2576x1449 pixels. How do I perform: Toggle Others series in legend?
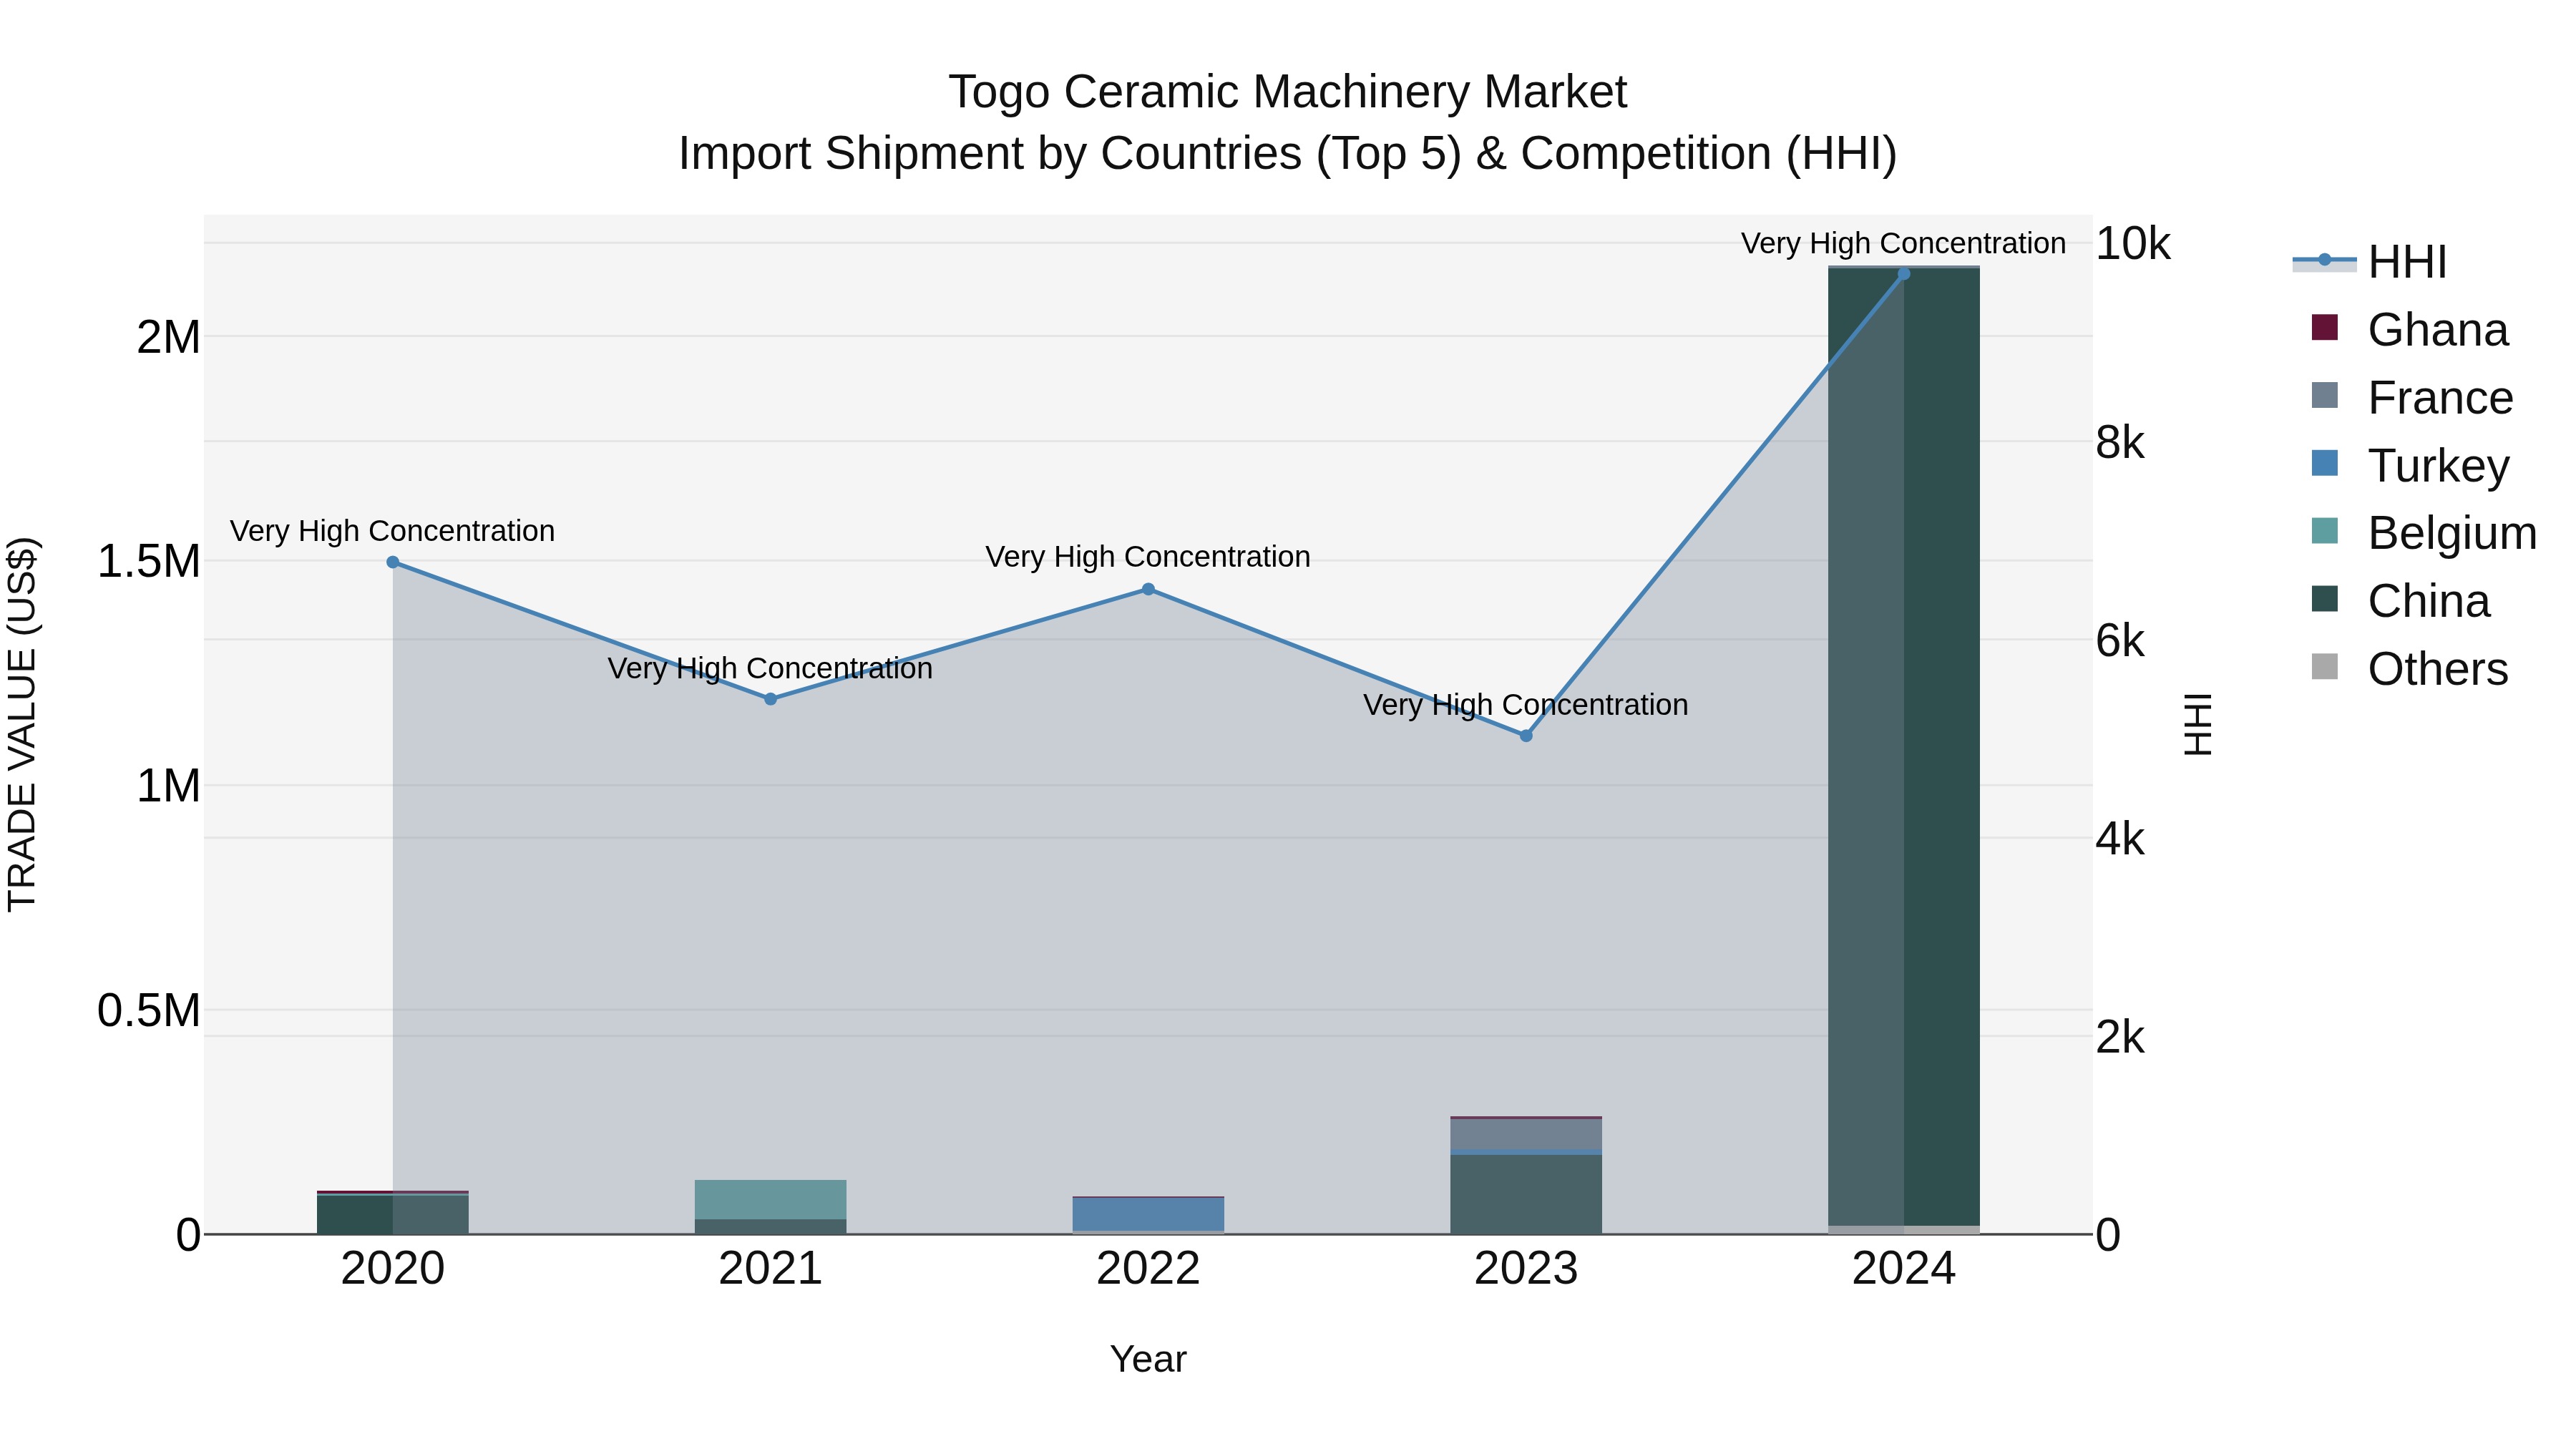click(x=2410, y=669)
